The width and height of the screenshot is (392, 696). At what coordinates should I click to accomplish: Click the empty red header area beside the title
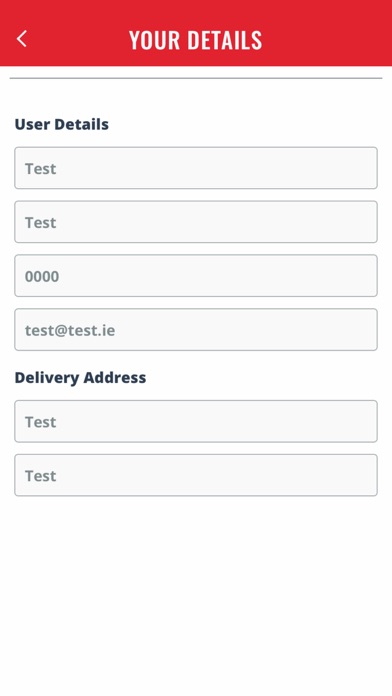point(329,39)
